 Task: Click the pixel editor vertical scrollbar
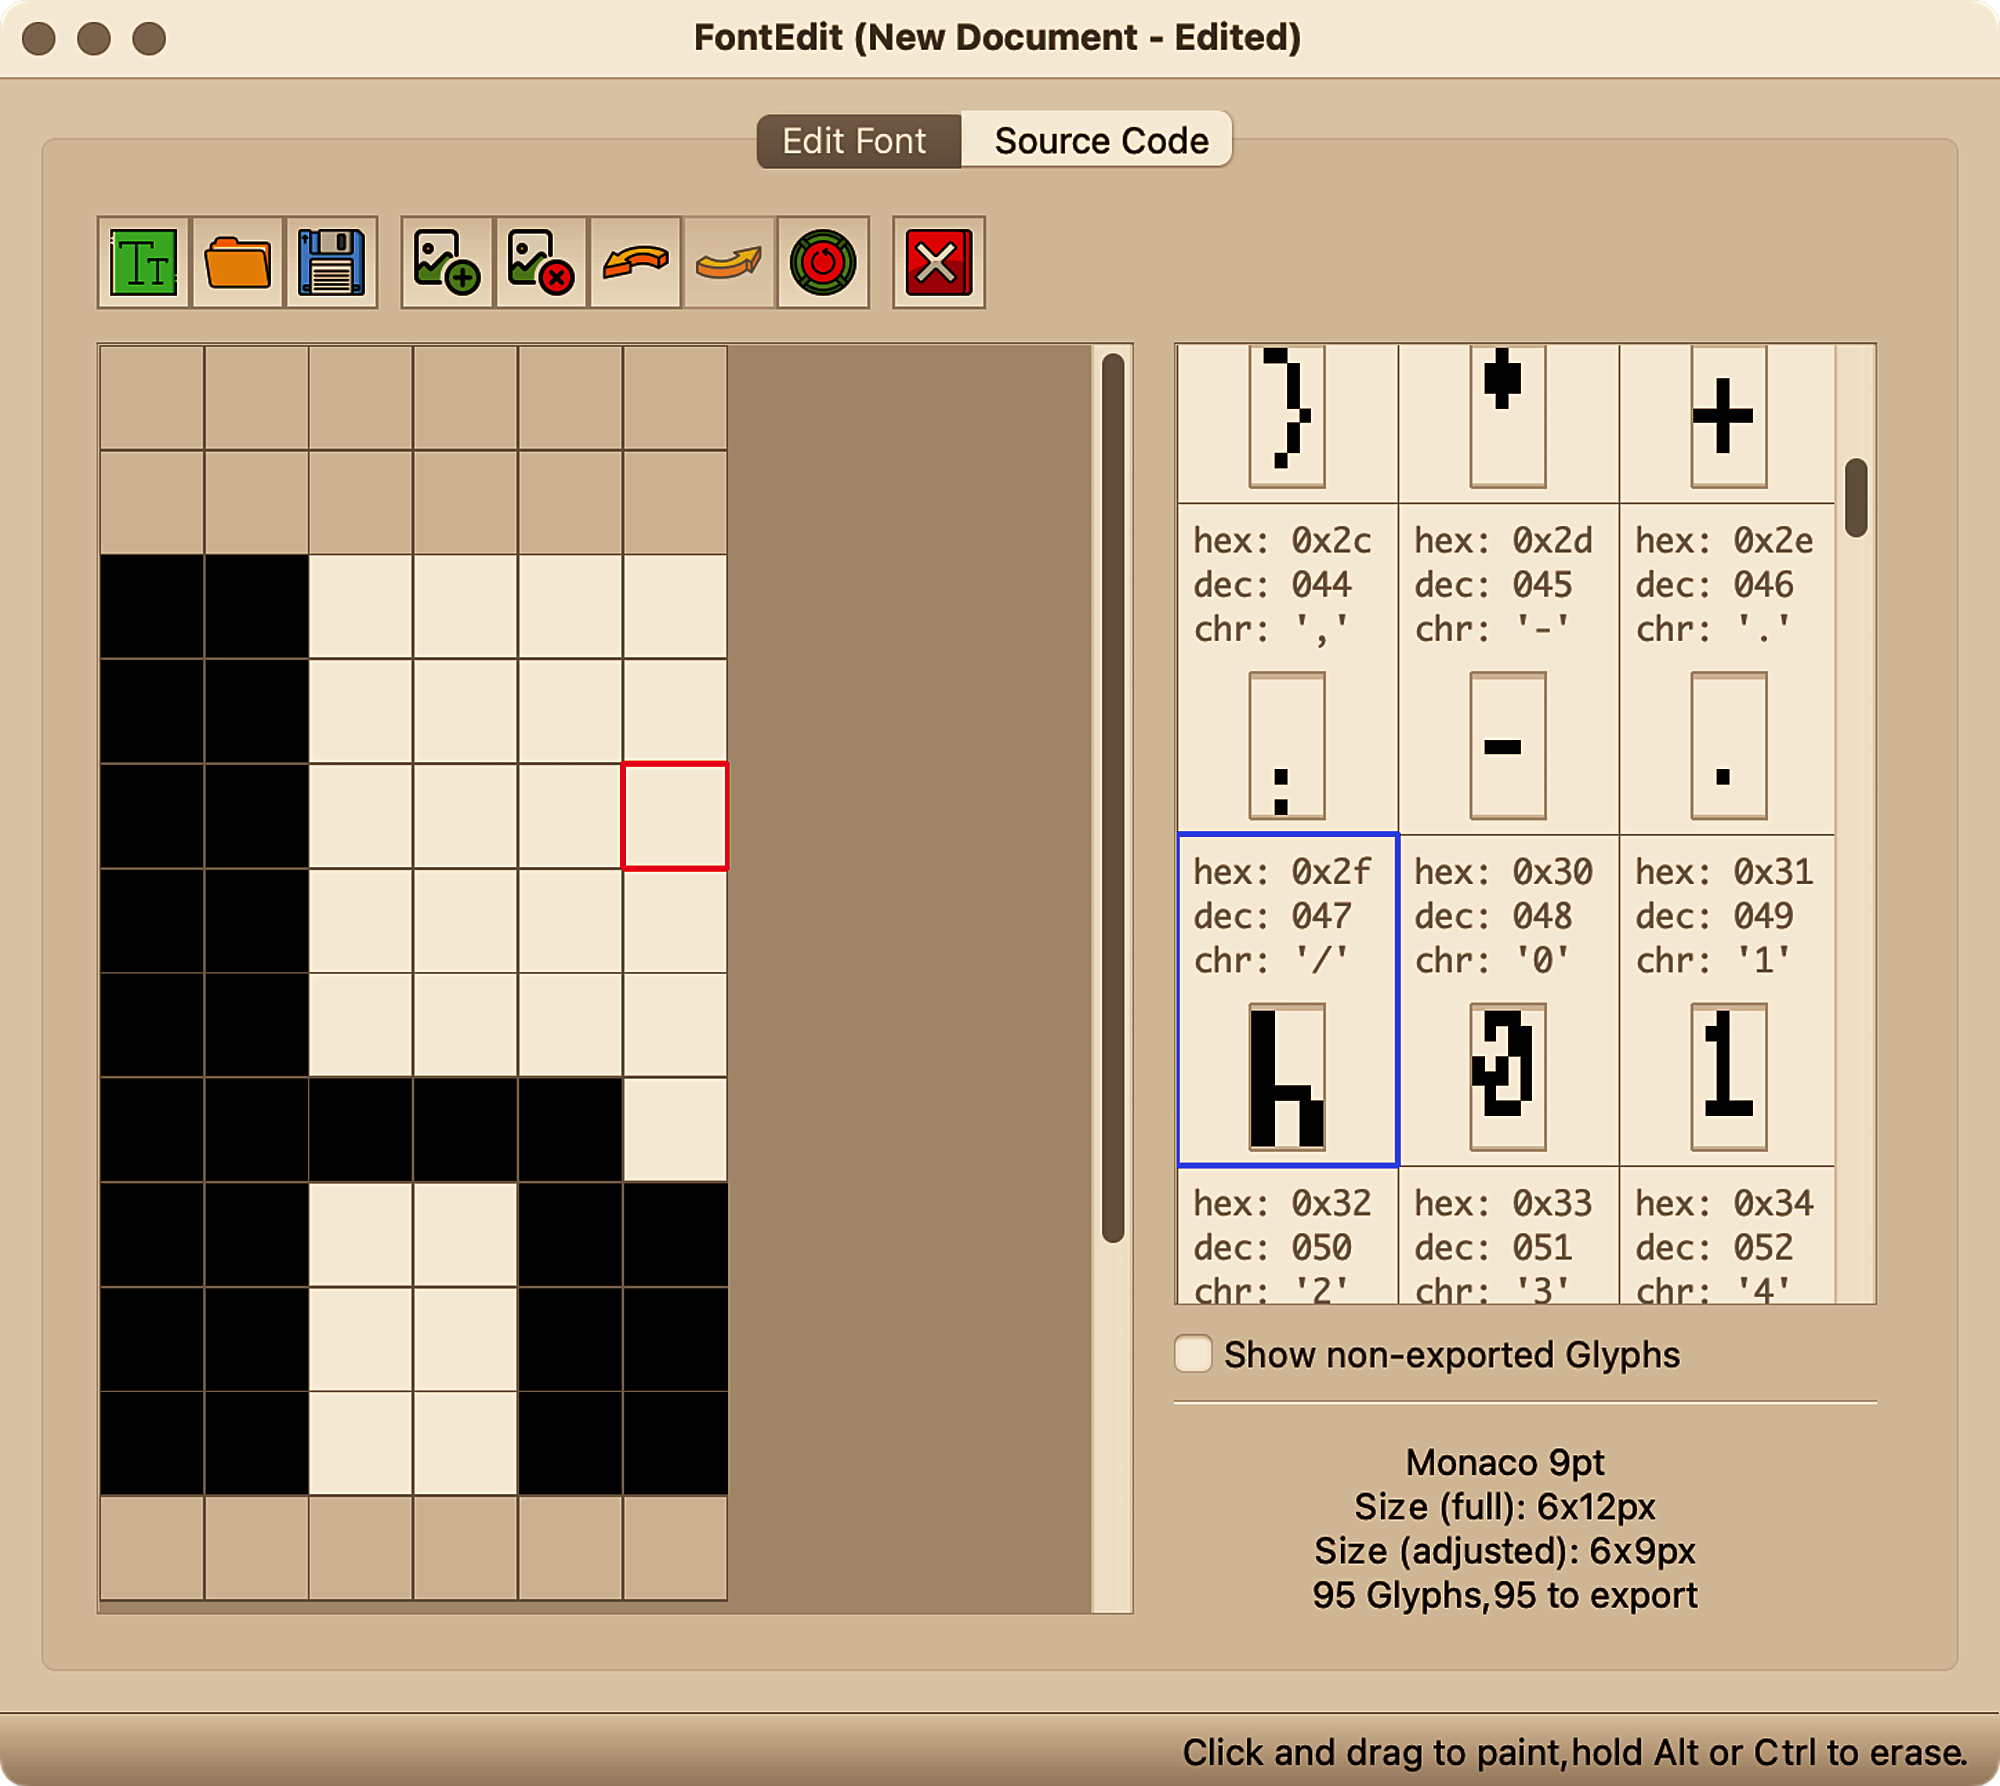[x=1113, y=797]
